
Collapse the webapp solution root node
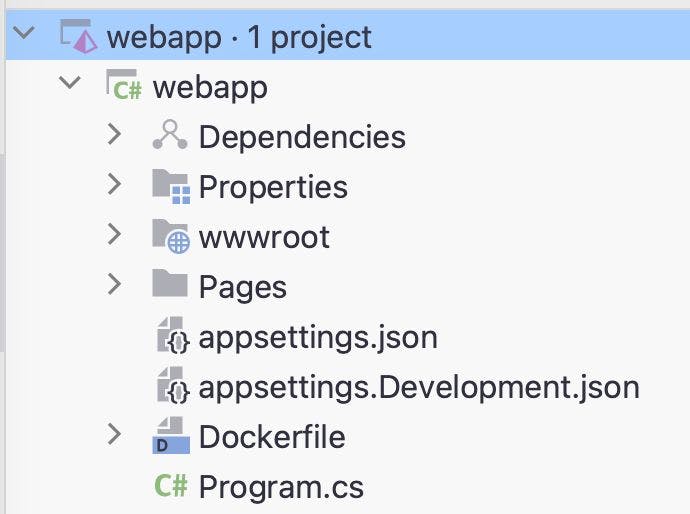(25, 35)
